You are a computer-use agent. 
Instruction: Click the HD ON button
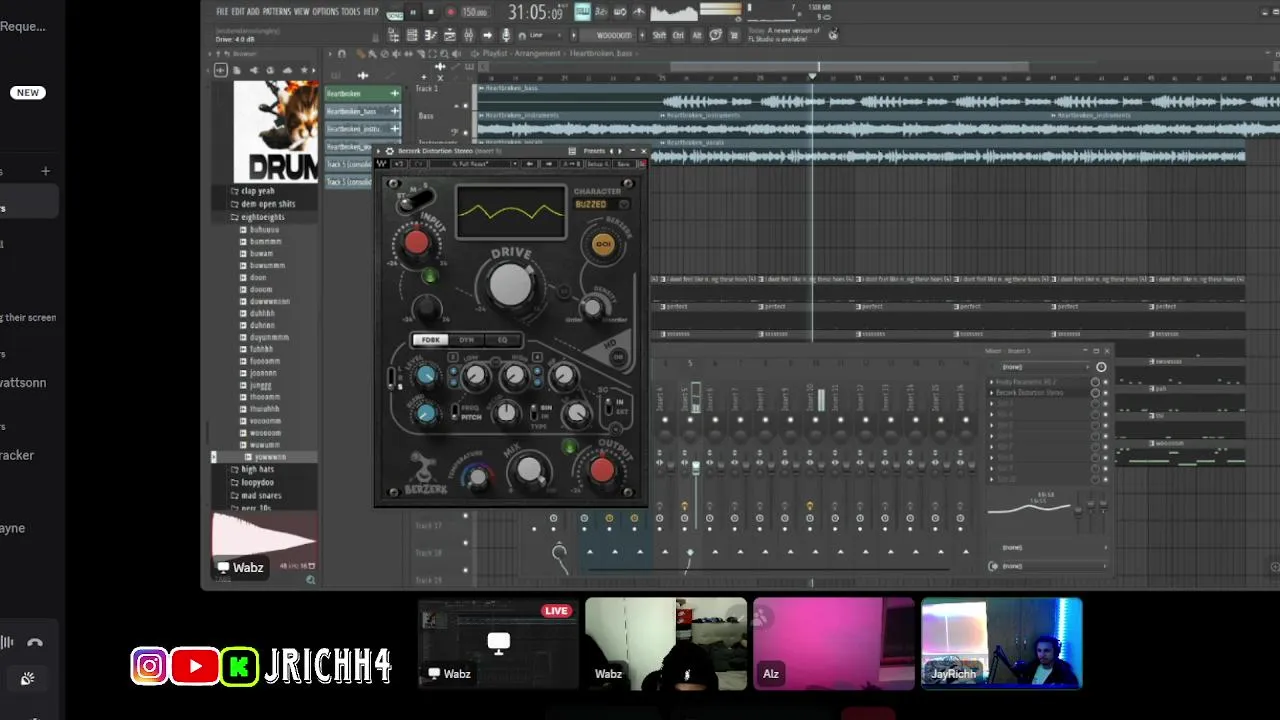click(x=617, y=357)
